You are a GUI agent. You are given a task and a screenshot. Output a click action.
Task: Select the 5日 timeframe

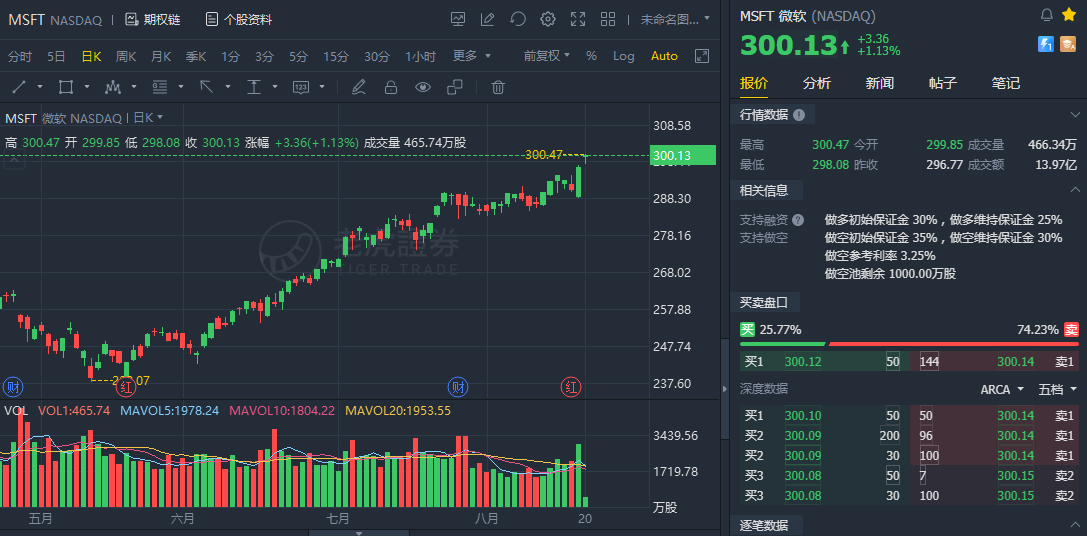56,56
